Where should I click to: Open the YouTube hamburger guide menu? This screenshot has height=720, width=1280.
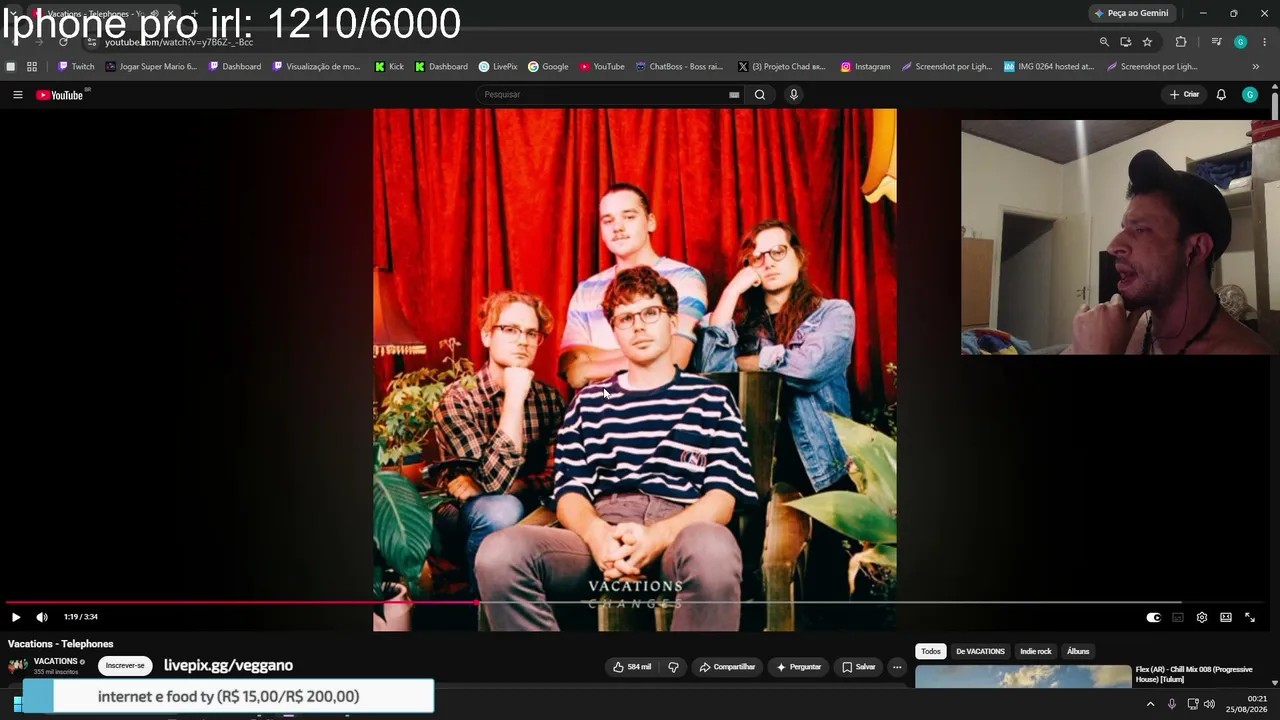tap(17, 95)
